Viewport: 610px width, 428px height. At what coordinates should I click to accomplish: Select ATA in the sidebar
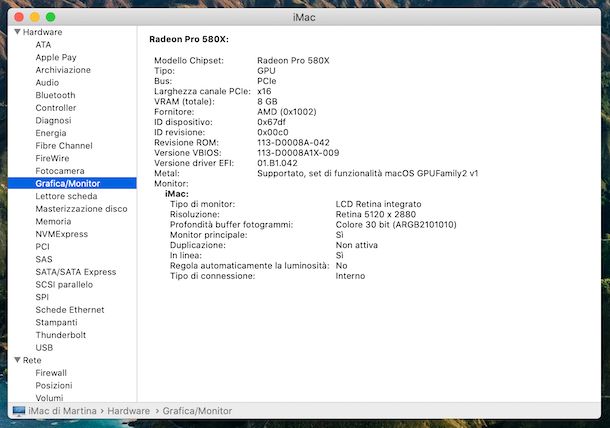coord(43,45)
